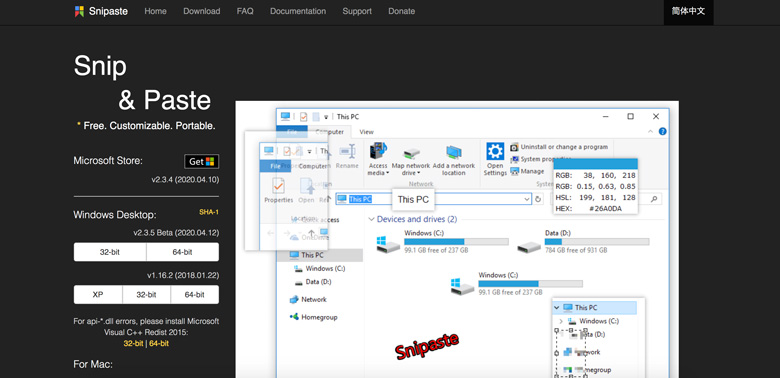The width and height of the screenshot is (780, 378).
Task: Click the pasted This PC text label
Action: point(413,199)
